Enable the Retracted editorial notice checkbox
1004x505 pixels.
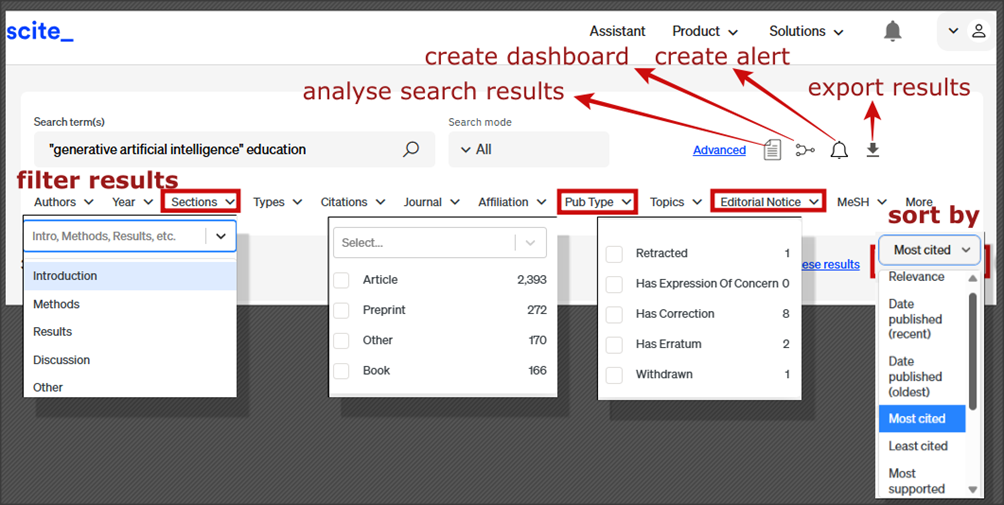click(614, 254)
